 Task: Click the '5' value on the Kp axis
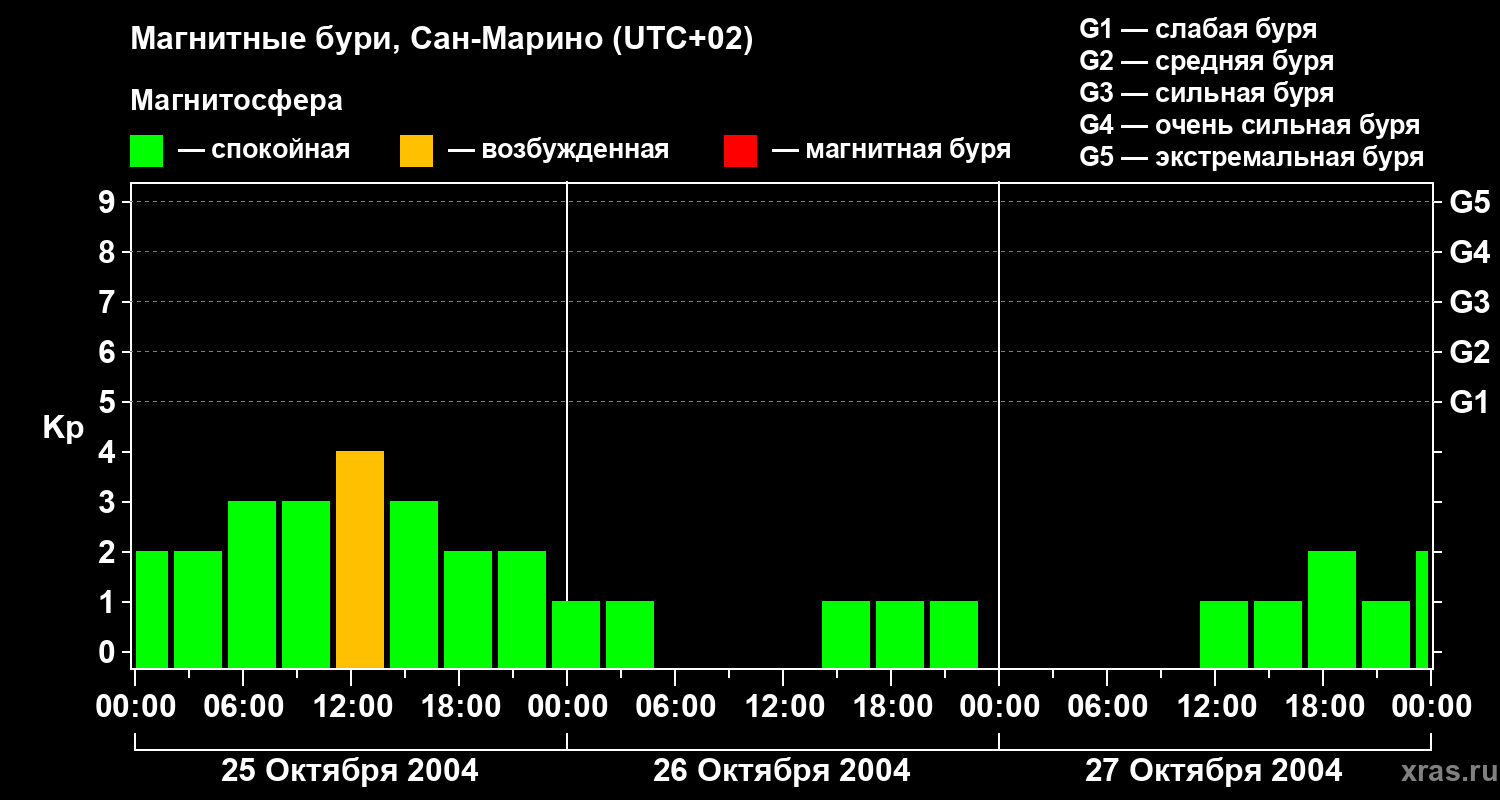tap(109, 402)
